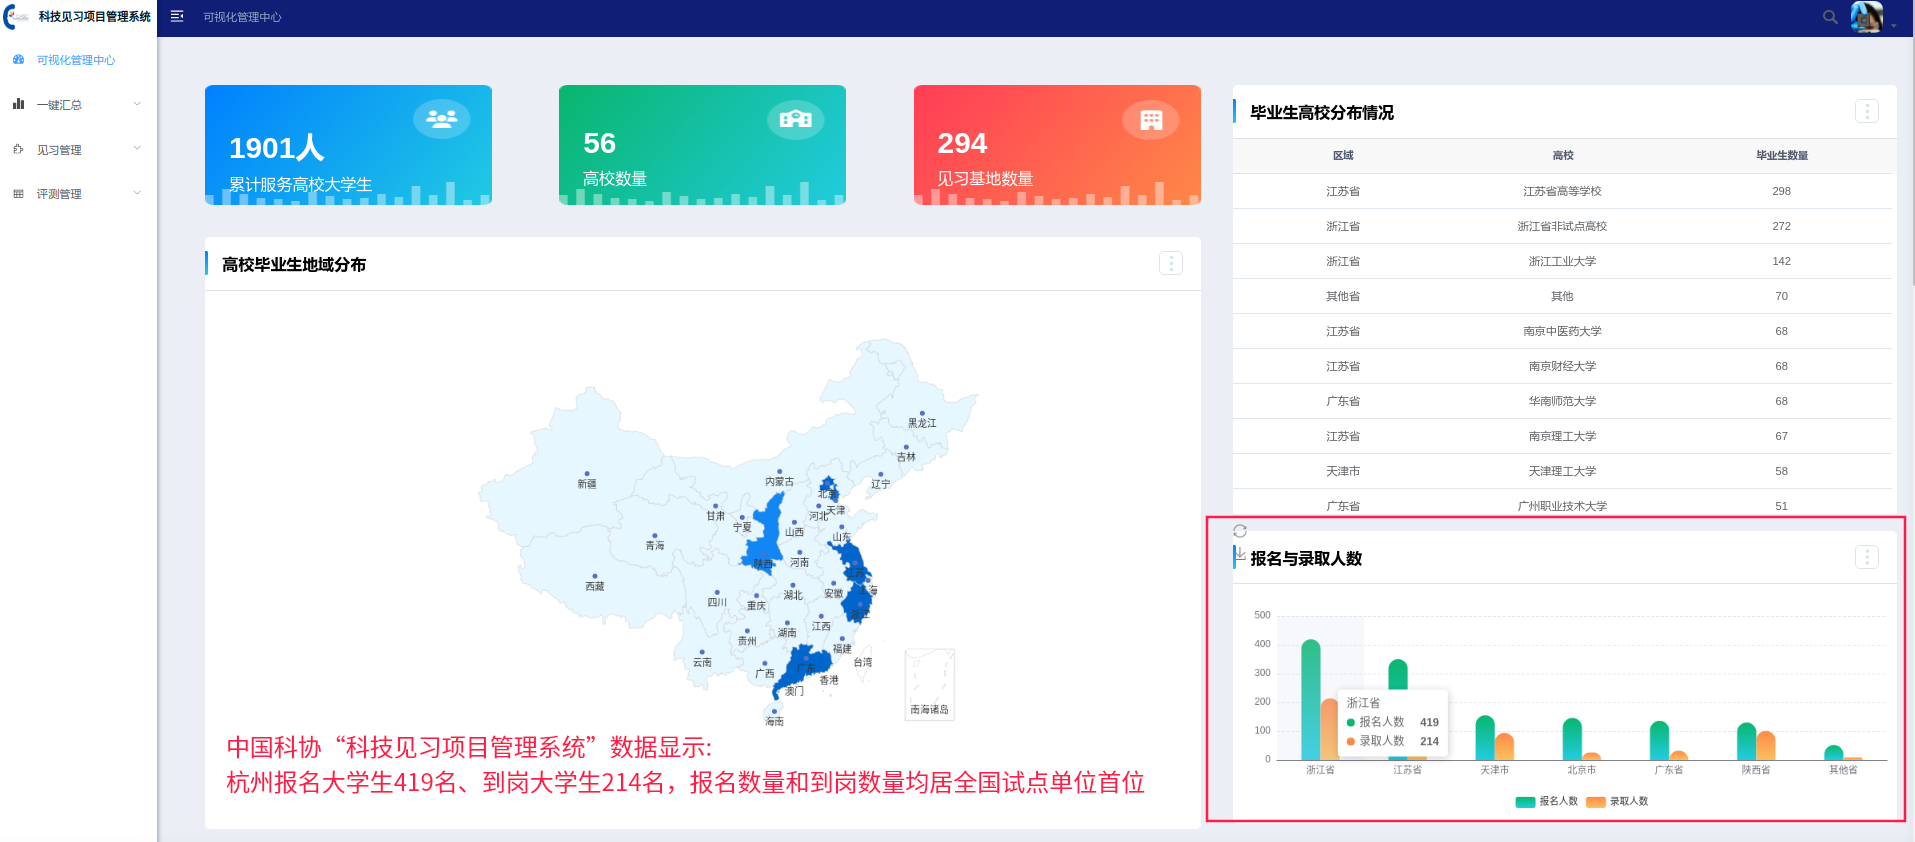Expand the 一键汇总 sidebar menu
The width and height of the screenshot is (1915, 842).
click(x=77, y=105)
